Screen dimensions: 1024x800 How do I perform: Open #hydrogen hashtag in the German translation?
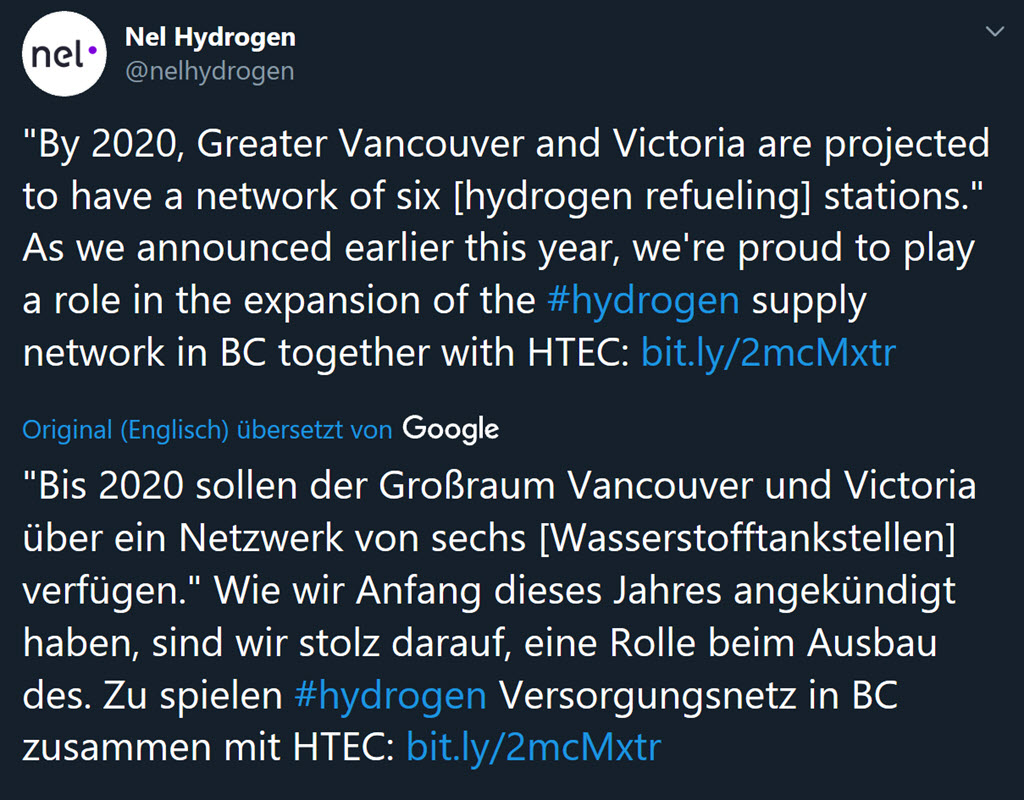[391, 696]
